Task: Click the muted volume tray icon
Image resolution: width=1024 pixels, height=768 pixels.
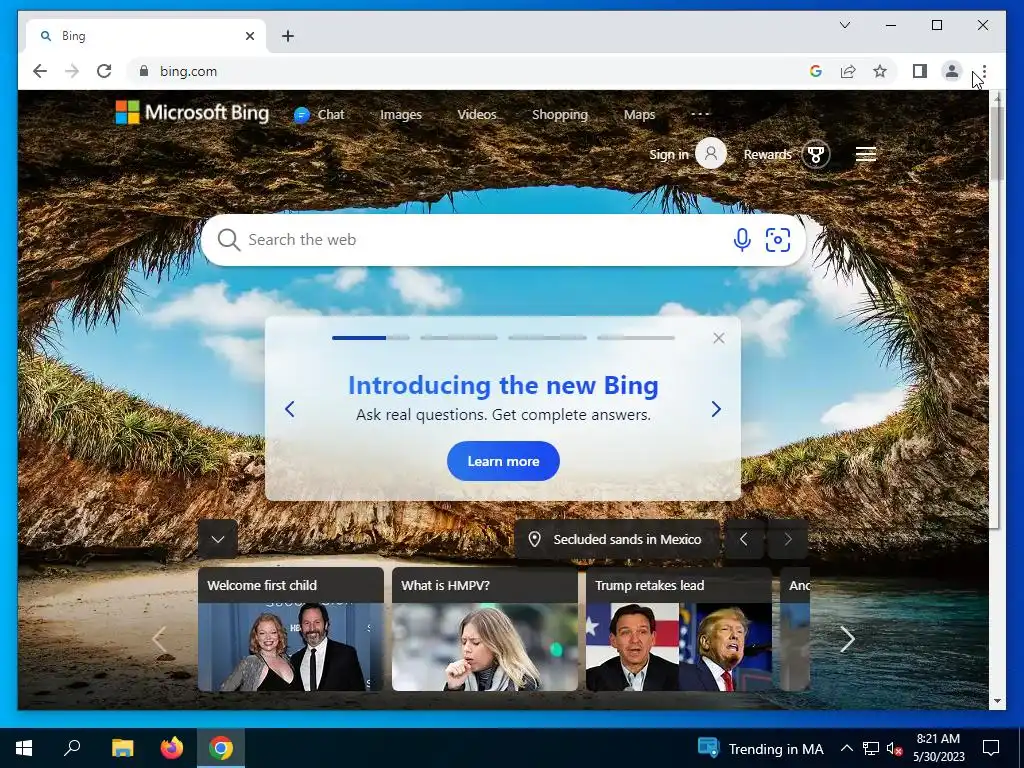Action: coord(894,748)
